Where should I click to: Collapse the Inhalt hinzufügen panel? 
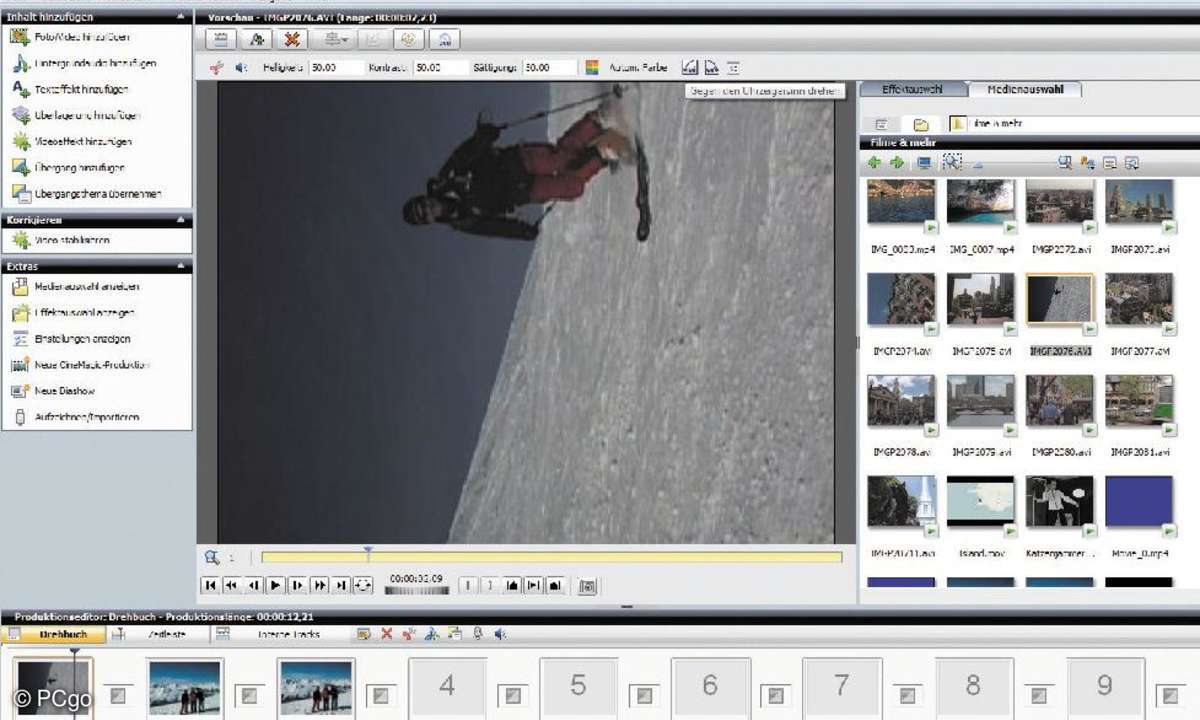(x=180, y=17)
